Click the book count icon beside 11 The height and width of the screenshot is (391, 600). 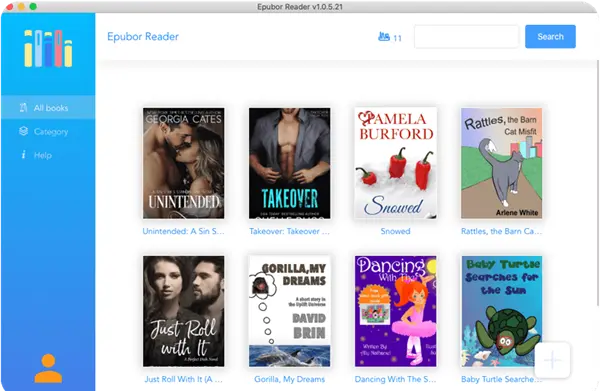383,37
